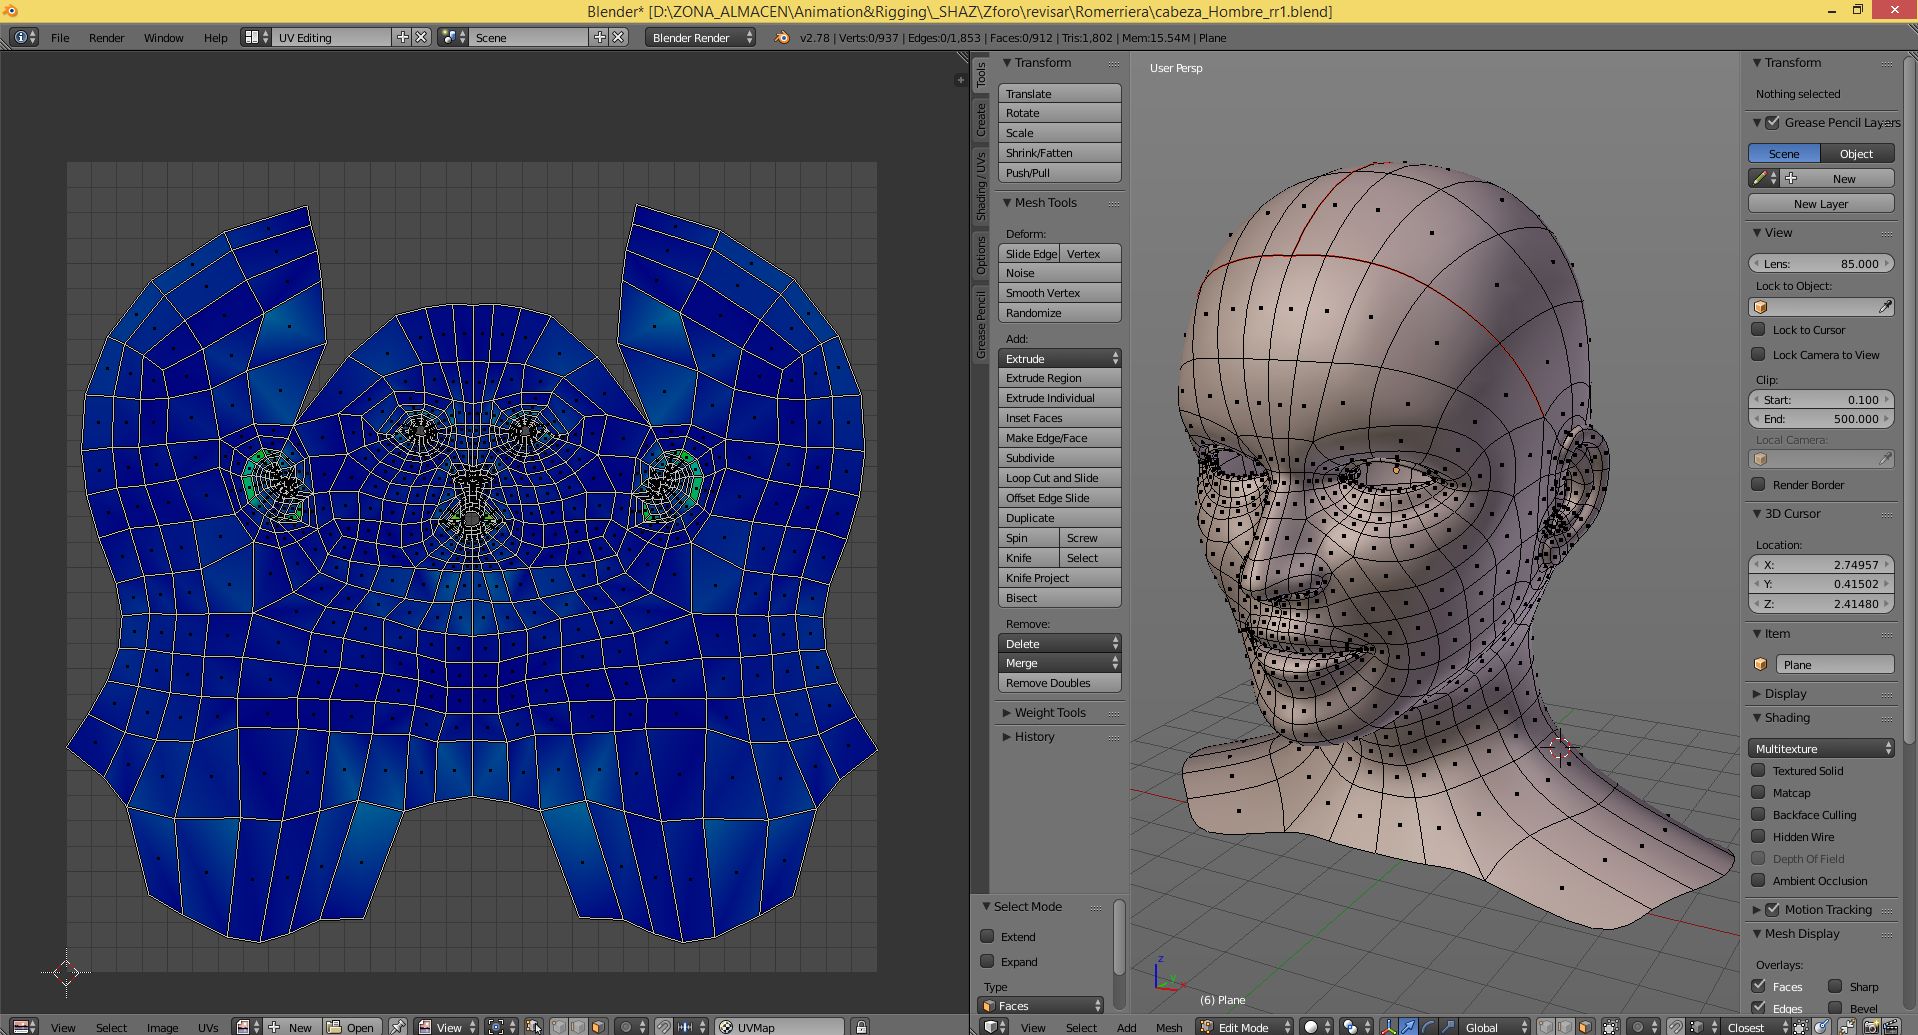
Task: Click the Plane item name field
Action: (1834, 664)
